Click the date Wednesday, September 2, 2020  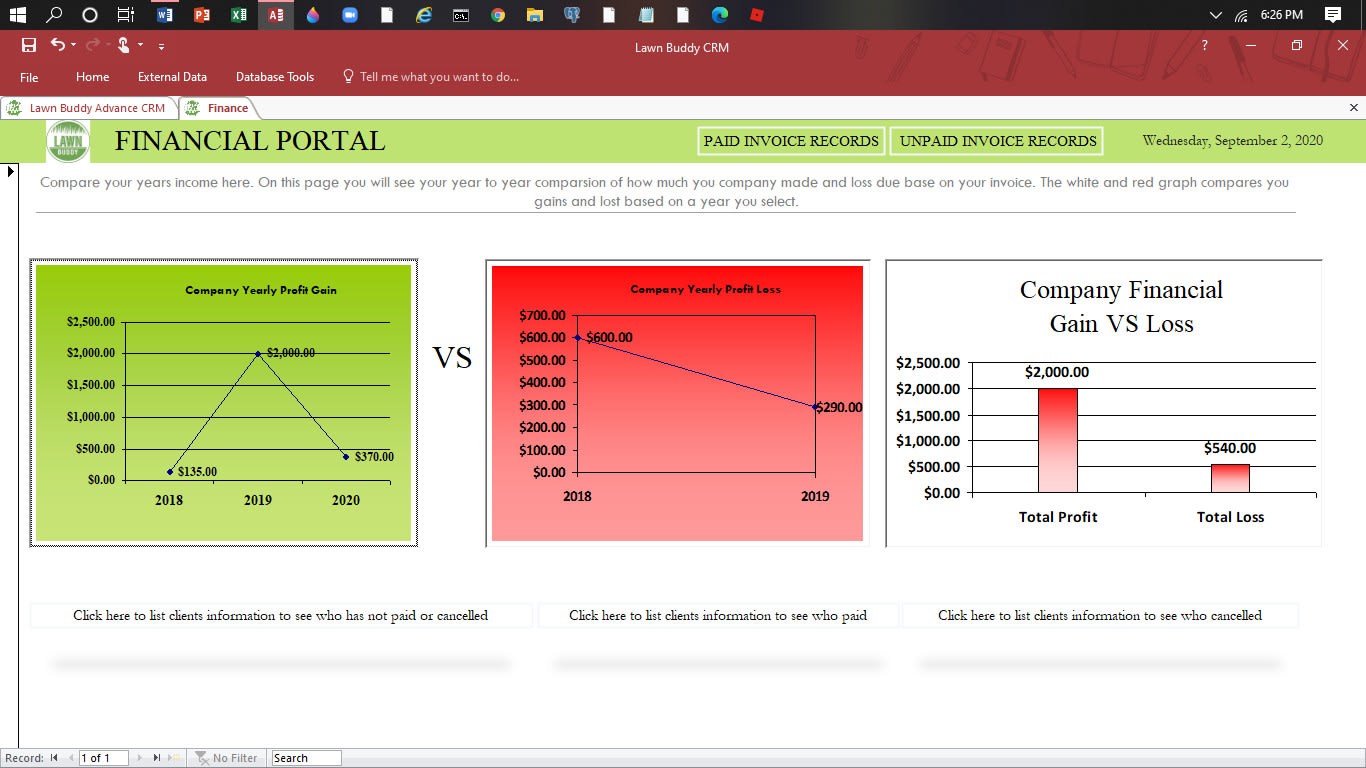click(x=1233, y=141)
